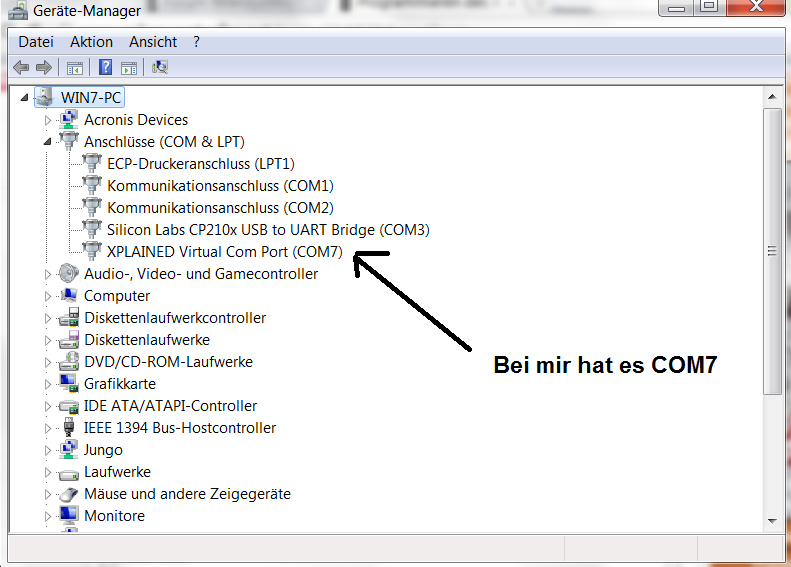Click the Diskettenlaufwerkcontroller icon
791x567 pixels.
[69, 317]
